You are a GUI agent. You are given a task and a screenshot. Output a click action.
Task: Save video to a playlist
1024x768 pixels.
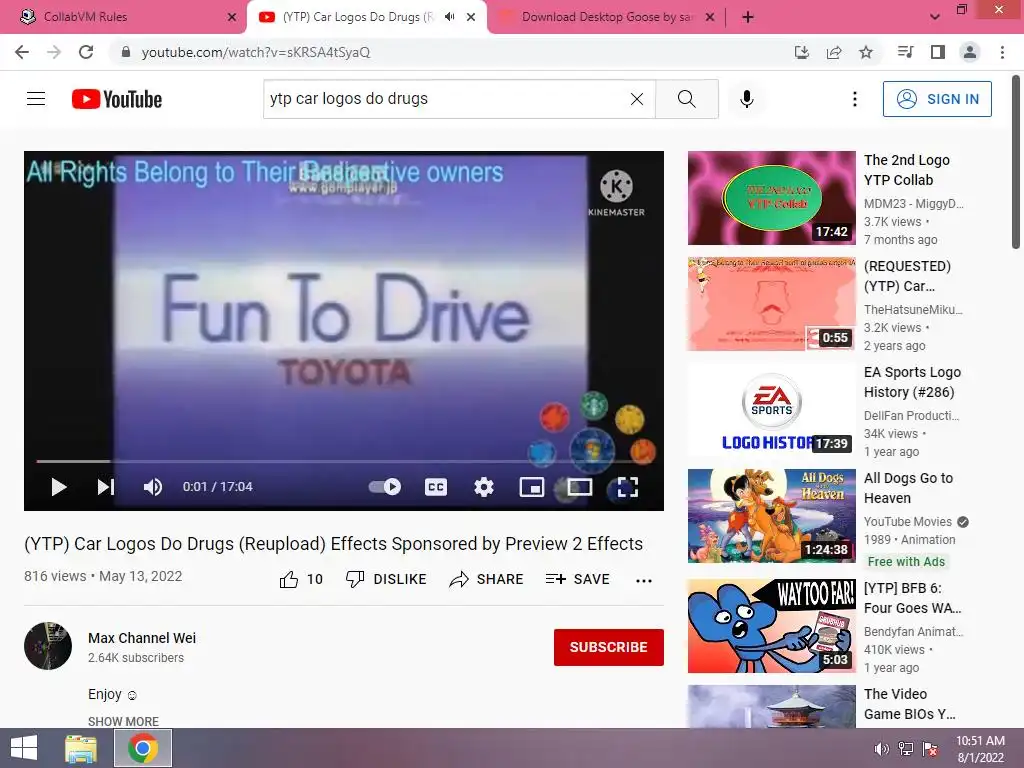tap(578, 579)
